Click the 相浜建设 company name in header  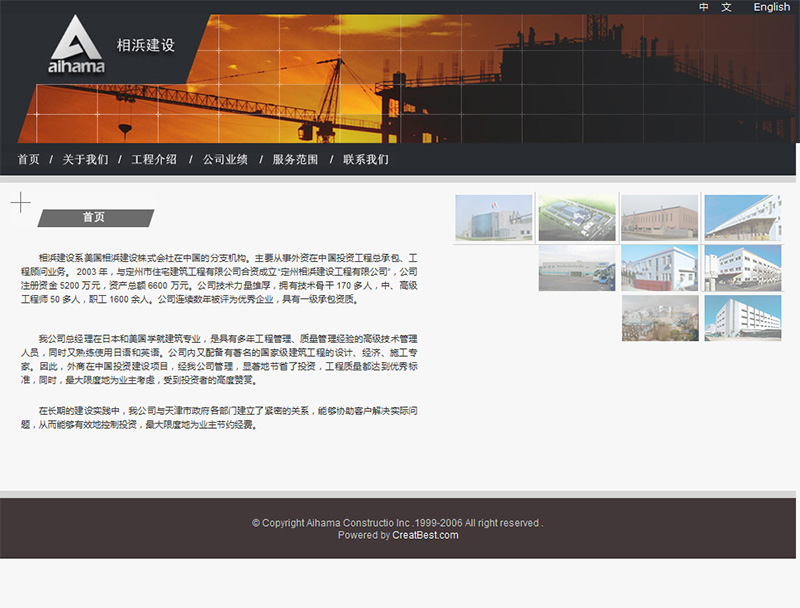coord(146,45)
